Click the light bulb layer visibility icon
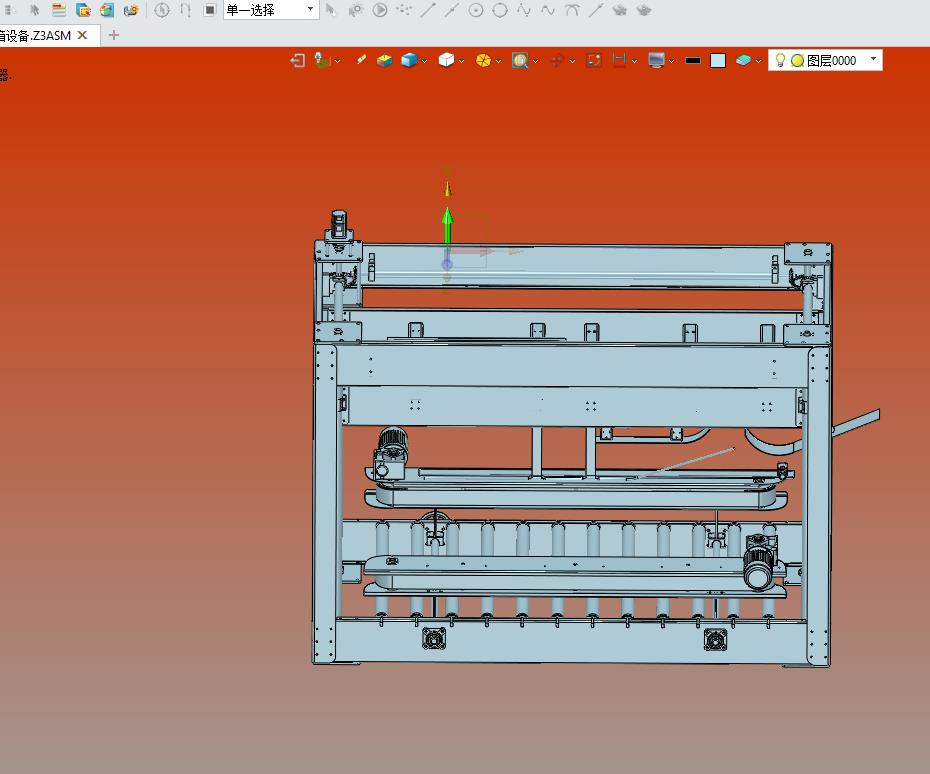930x774 pixels. pos(781,60)
